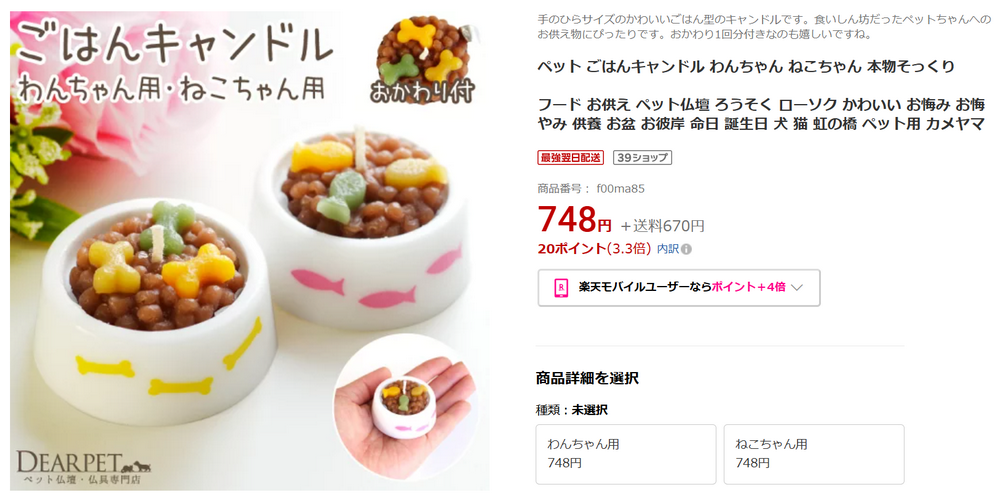Screen dimensions: 1000x497
Task: Click the 39ショップ badge
Action: (x=642, y=158)
